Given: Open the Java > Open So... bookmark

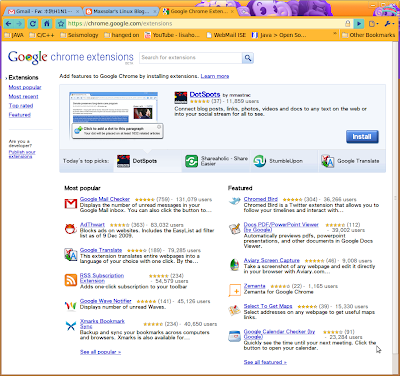Looking at the screenshot, I should coord(279,35).
